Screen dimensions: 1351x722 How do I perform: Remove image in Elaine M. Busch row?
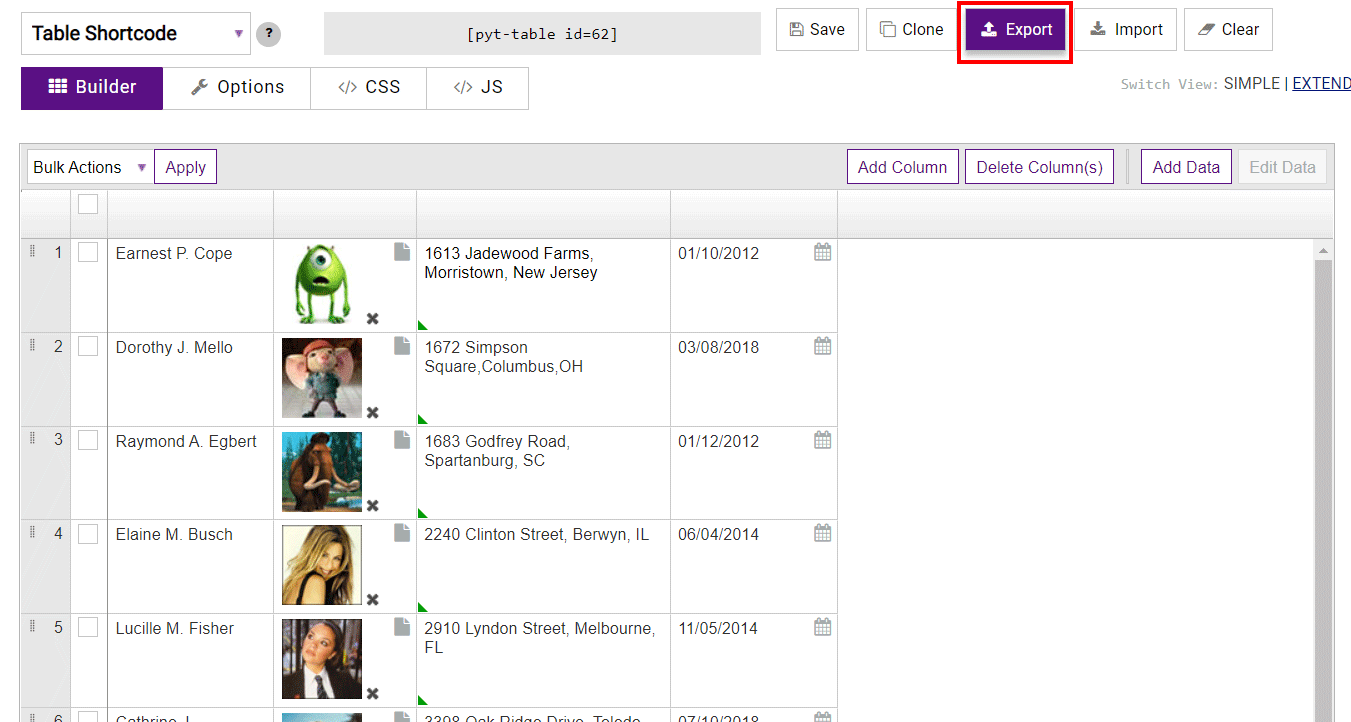pyautogui.click(x=373, y=600)
